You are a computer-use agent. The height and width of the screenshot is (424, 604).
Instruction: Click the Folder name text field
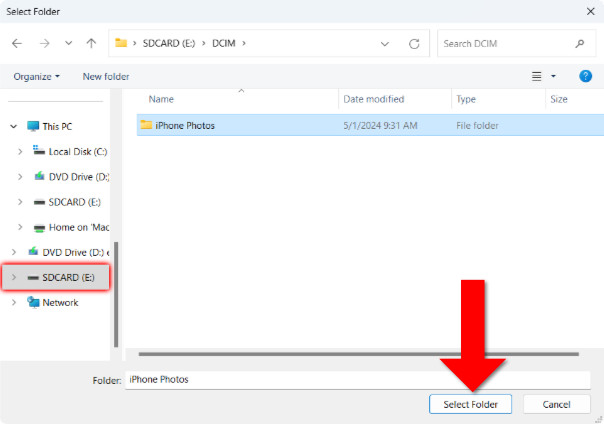coord(357,380)
